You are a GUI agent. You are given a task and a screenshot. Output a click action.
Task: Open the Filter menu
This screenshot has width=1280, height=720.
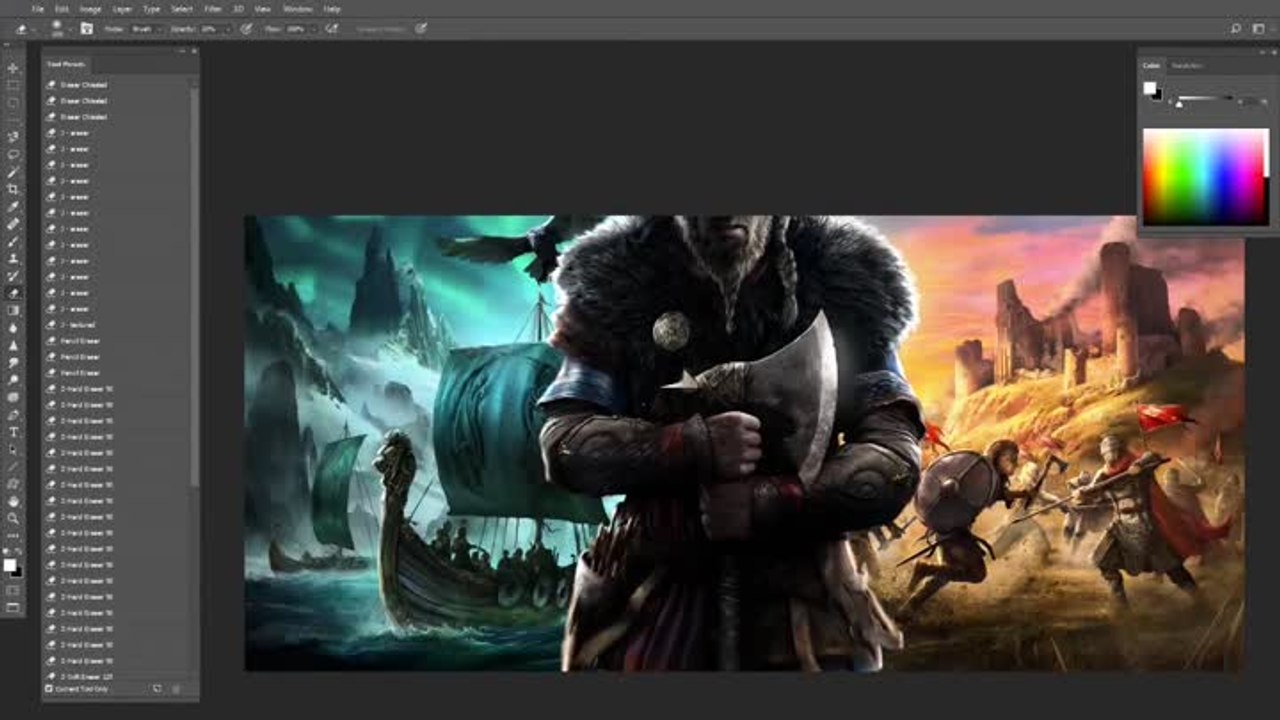point(213,9)
